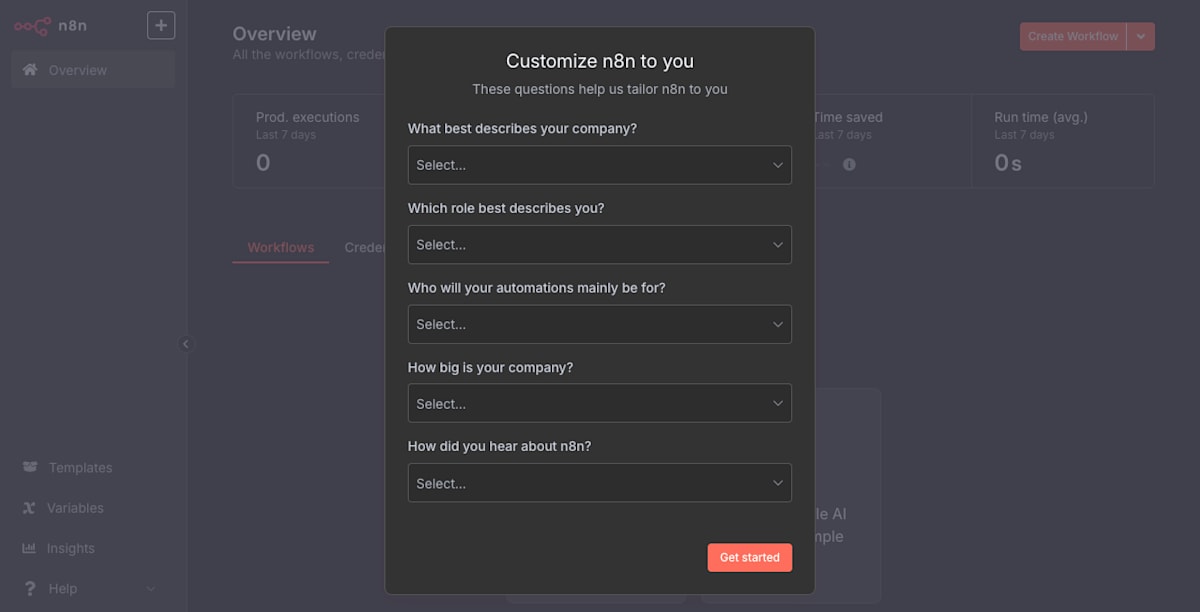
Task: Open the 'How did you hear' dropdown
Action: click(600, 483)
